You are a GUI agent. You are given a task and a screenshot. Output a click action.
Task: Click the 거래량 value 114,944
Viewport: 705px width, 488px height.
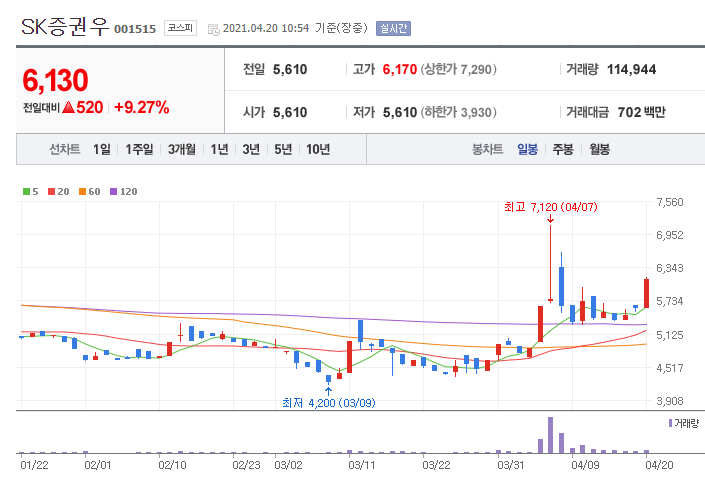[x=631, y=70]
